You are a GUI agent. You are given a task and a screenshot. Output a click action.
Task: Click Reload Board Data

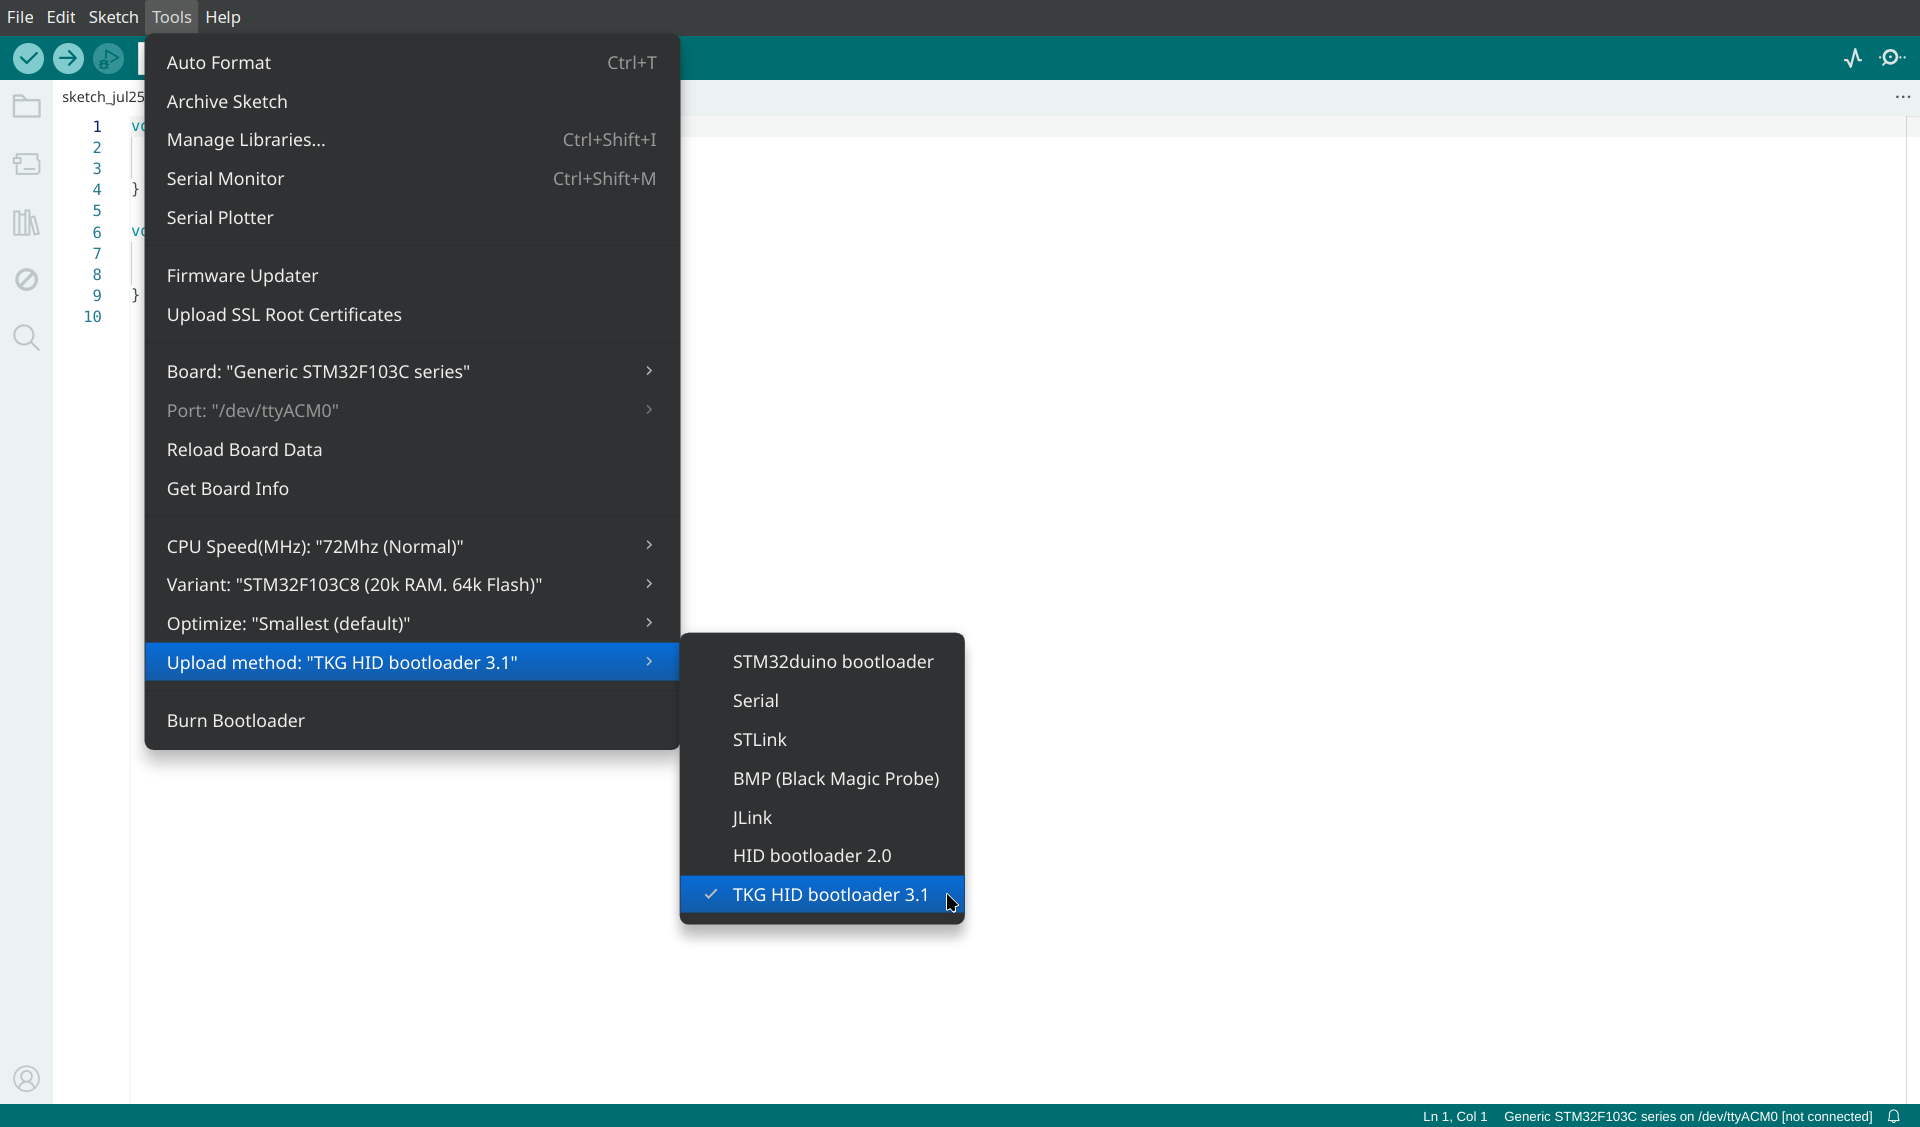pos(412,450)
